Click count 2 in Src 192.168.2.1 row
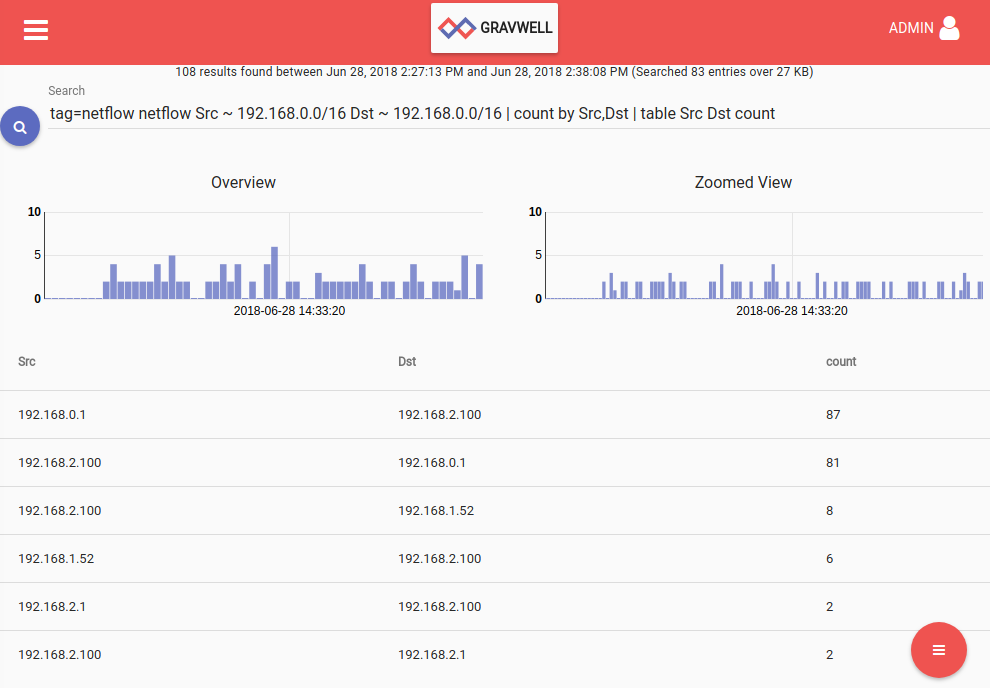The image size is (990, 688). [830, 607]
